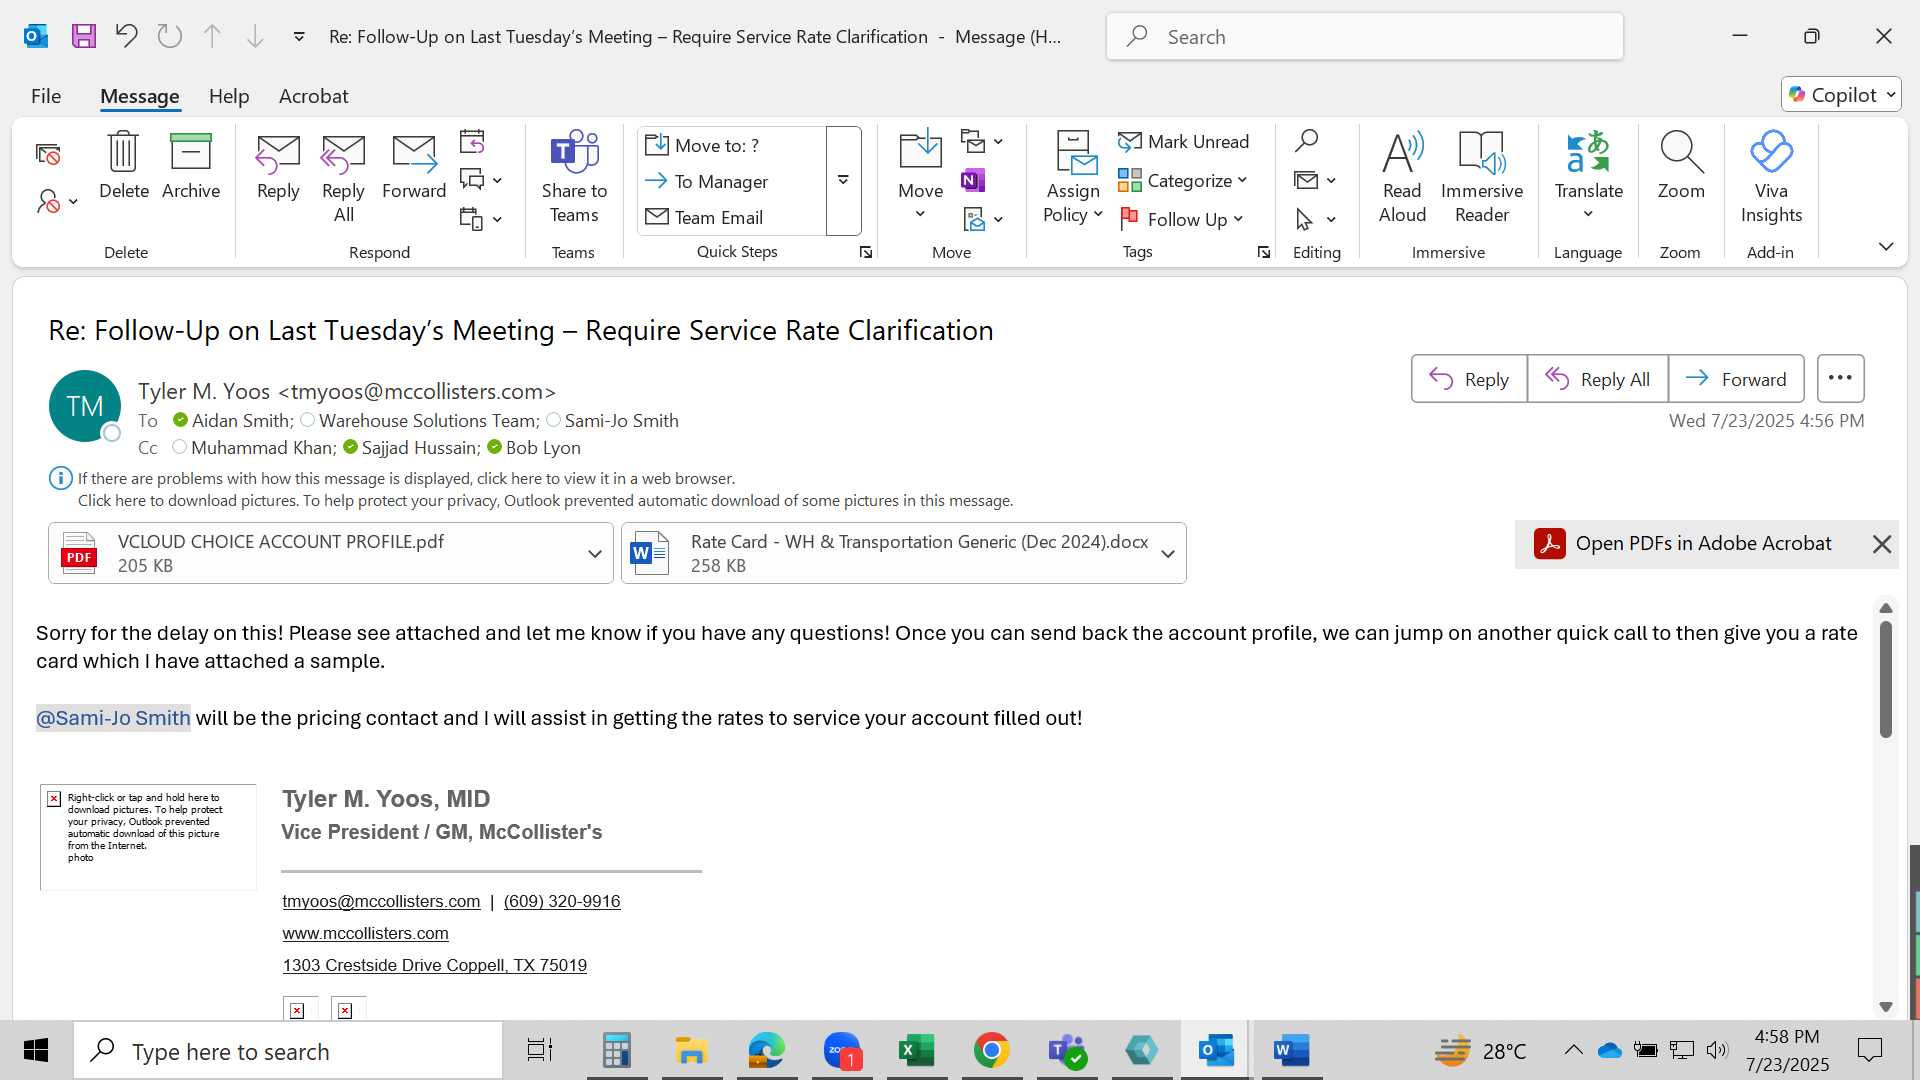This screenshot has height=1080, width=1920.
Task: Go to previous item arrow
Action: [212, 37]
